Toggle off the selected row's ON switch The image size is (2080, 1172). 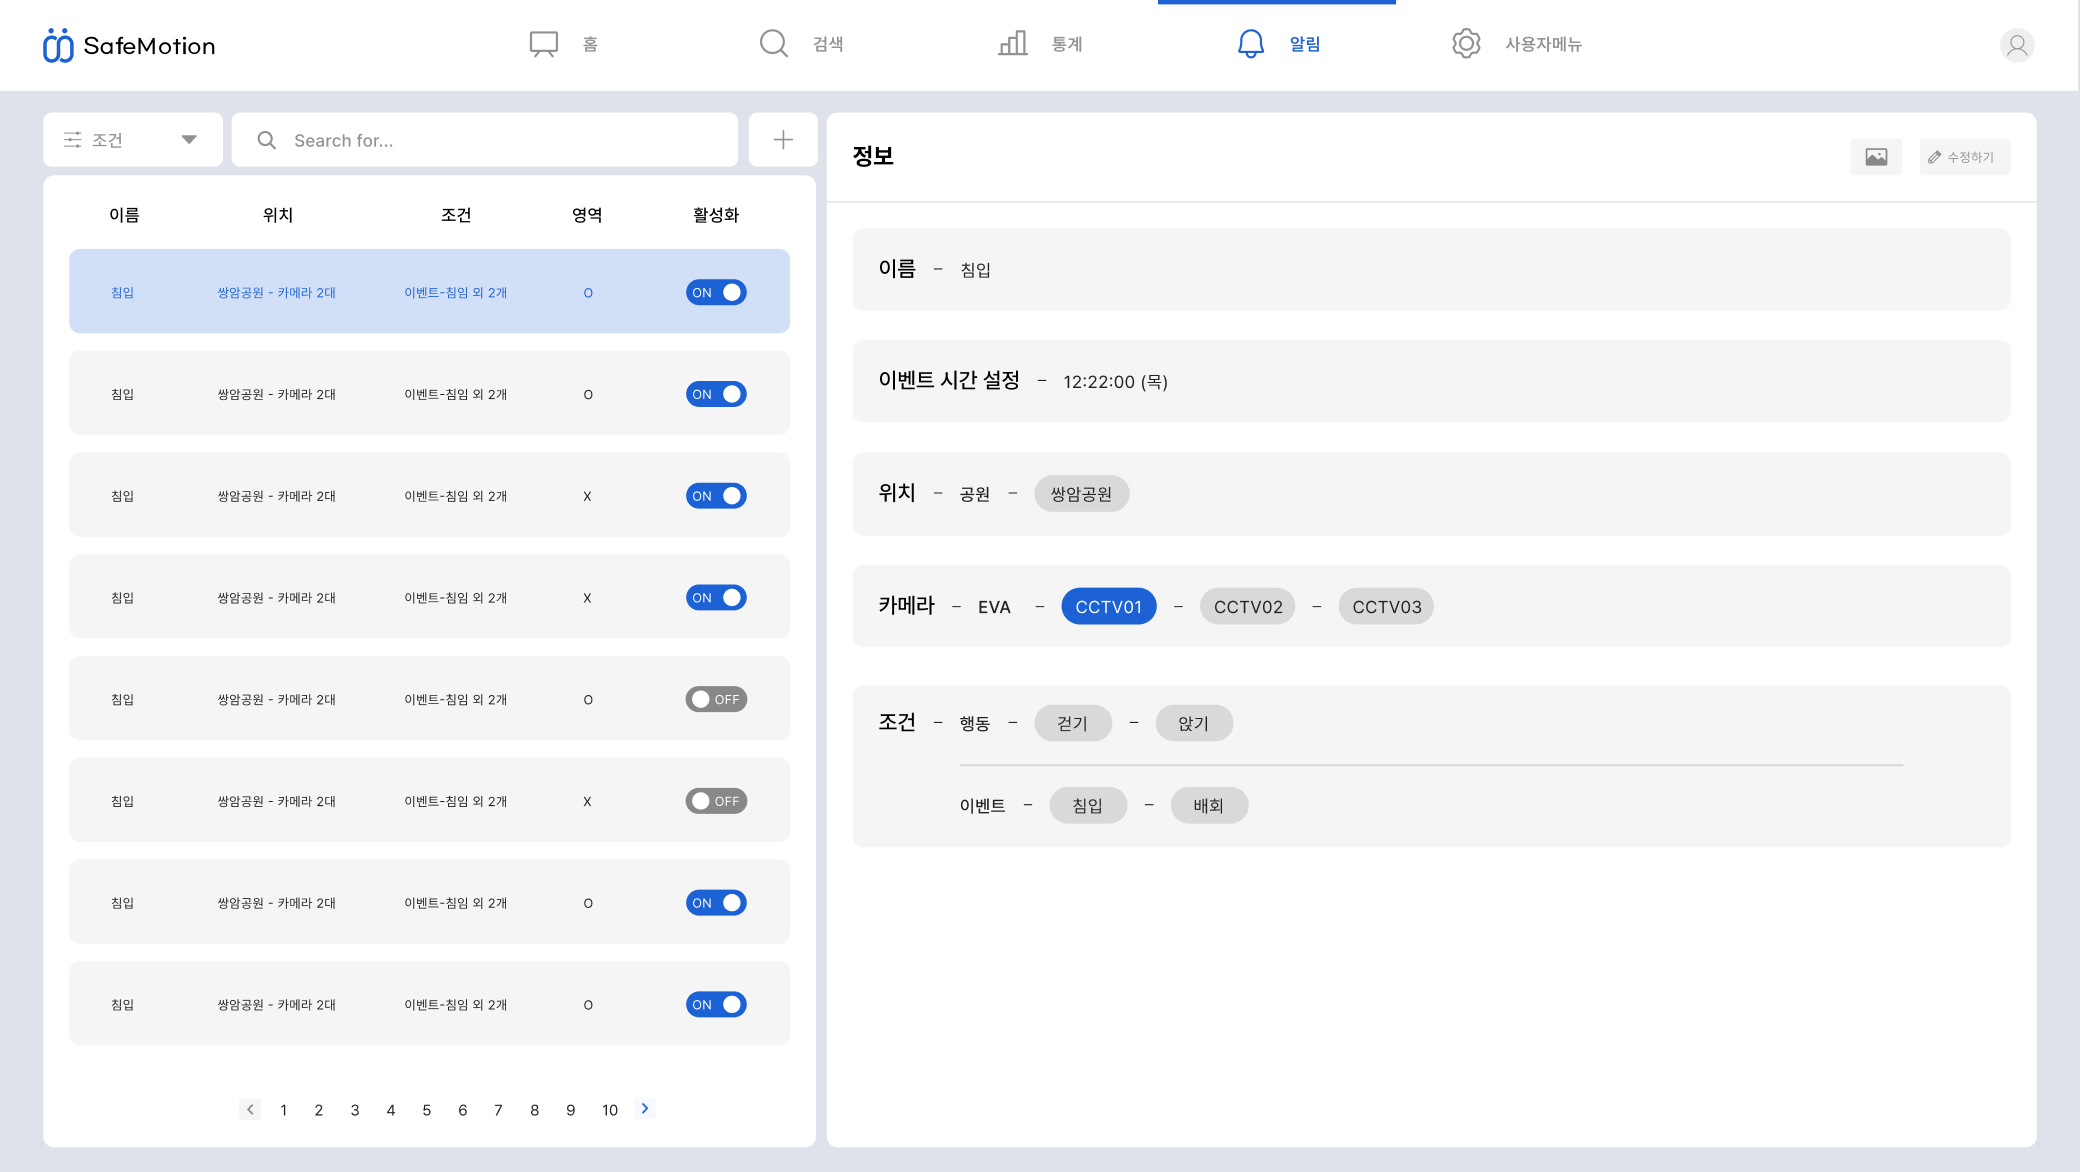(x=716, y=292)
